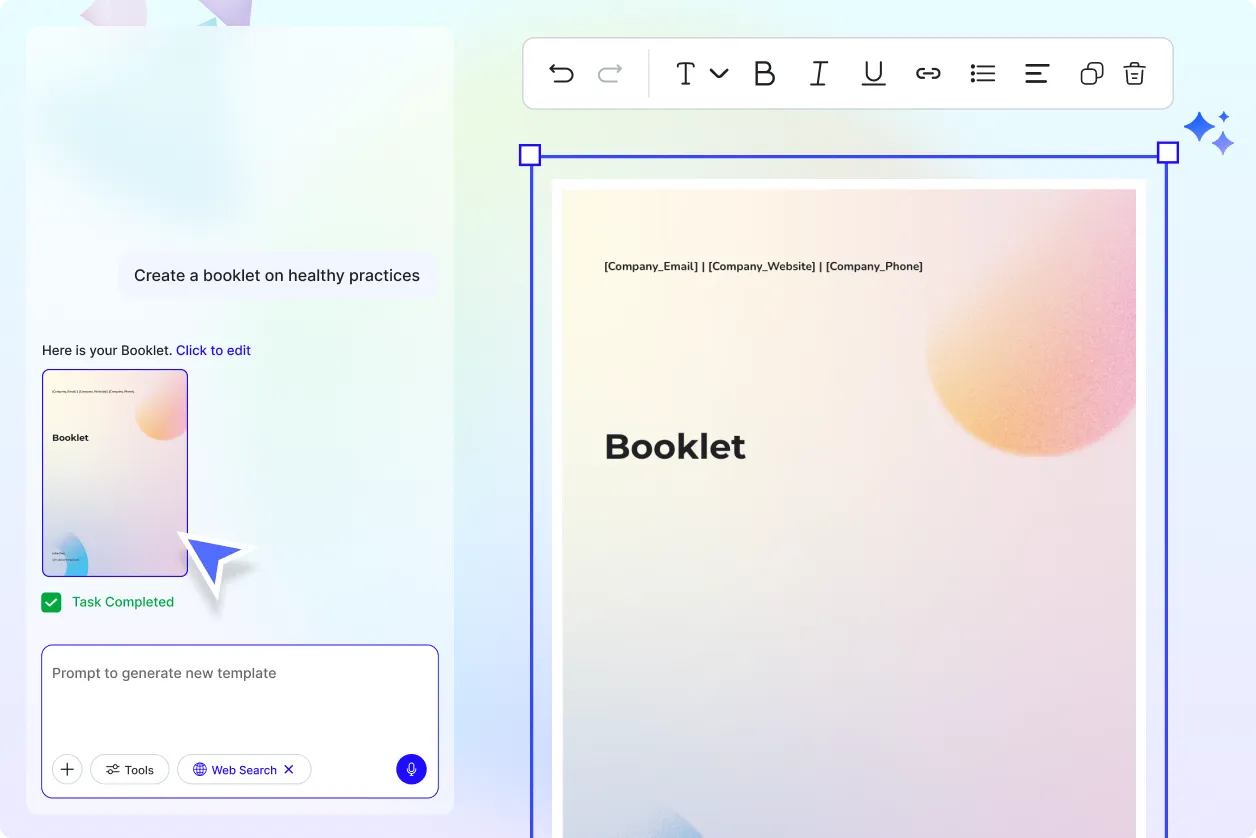Delete the selected element with trash icon
Image resolution: width=1256 pixels, height=838 pixels.
click(x=1134, y=74)
